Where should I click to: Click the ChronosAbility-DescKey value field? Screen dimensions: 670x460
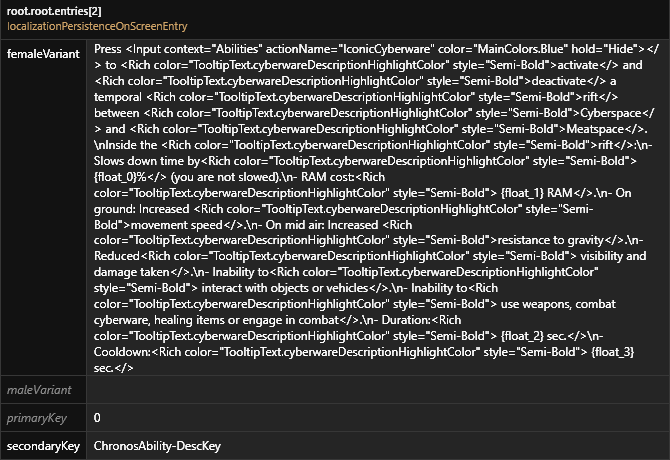click(157, 445)
